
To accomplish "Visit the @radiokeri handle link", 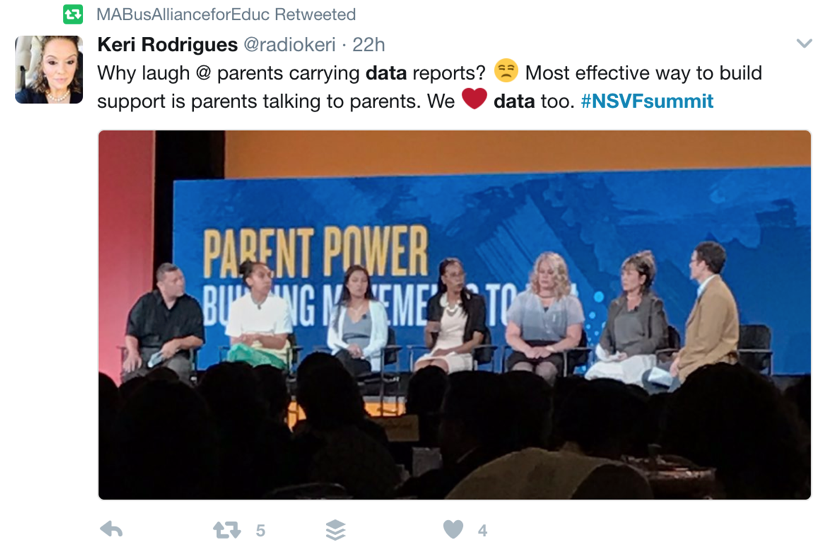I will [290, 44].
